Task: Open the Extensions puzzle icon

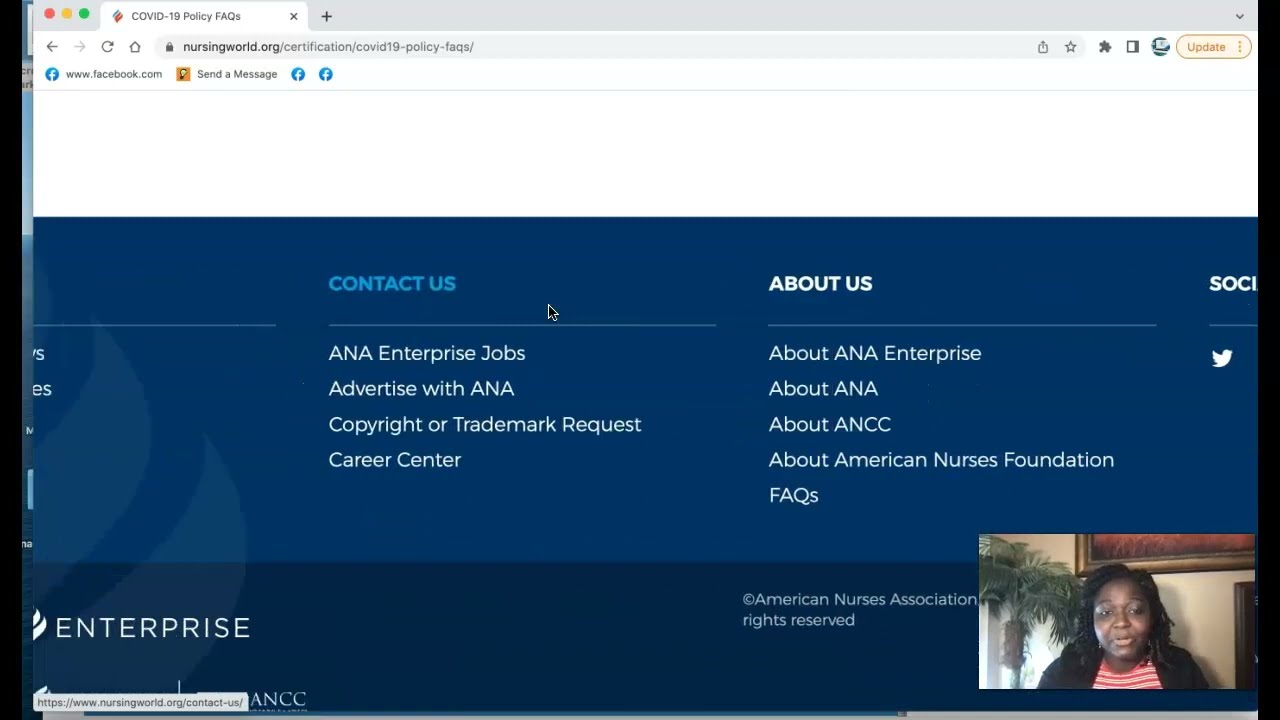Action: point(1105,47)
